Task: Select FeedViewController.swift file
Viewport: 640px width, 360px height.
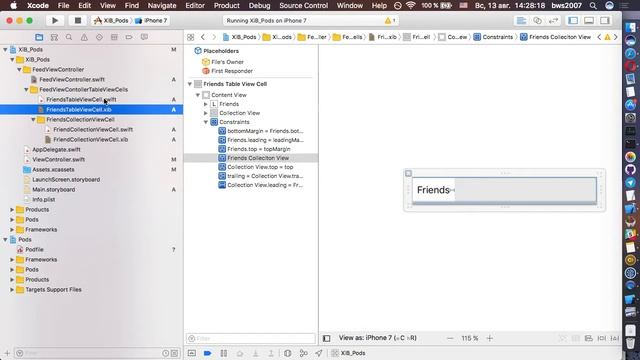Action: click(72, 80)
